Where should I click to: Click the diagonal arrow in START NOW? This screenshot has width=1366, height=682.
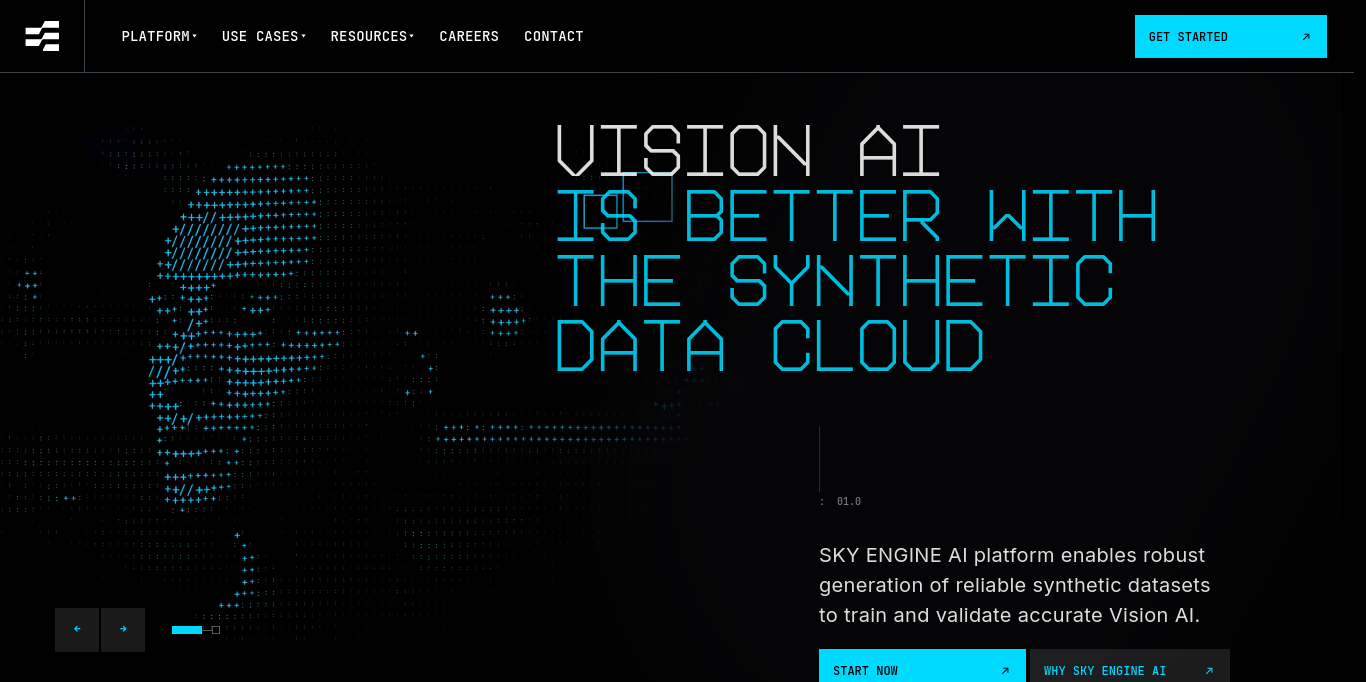[x=1005, y=671]
